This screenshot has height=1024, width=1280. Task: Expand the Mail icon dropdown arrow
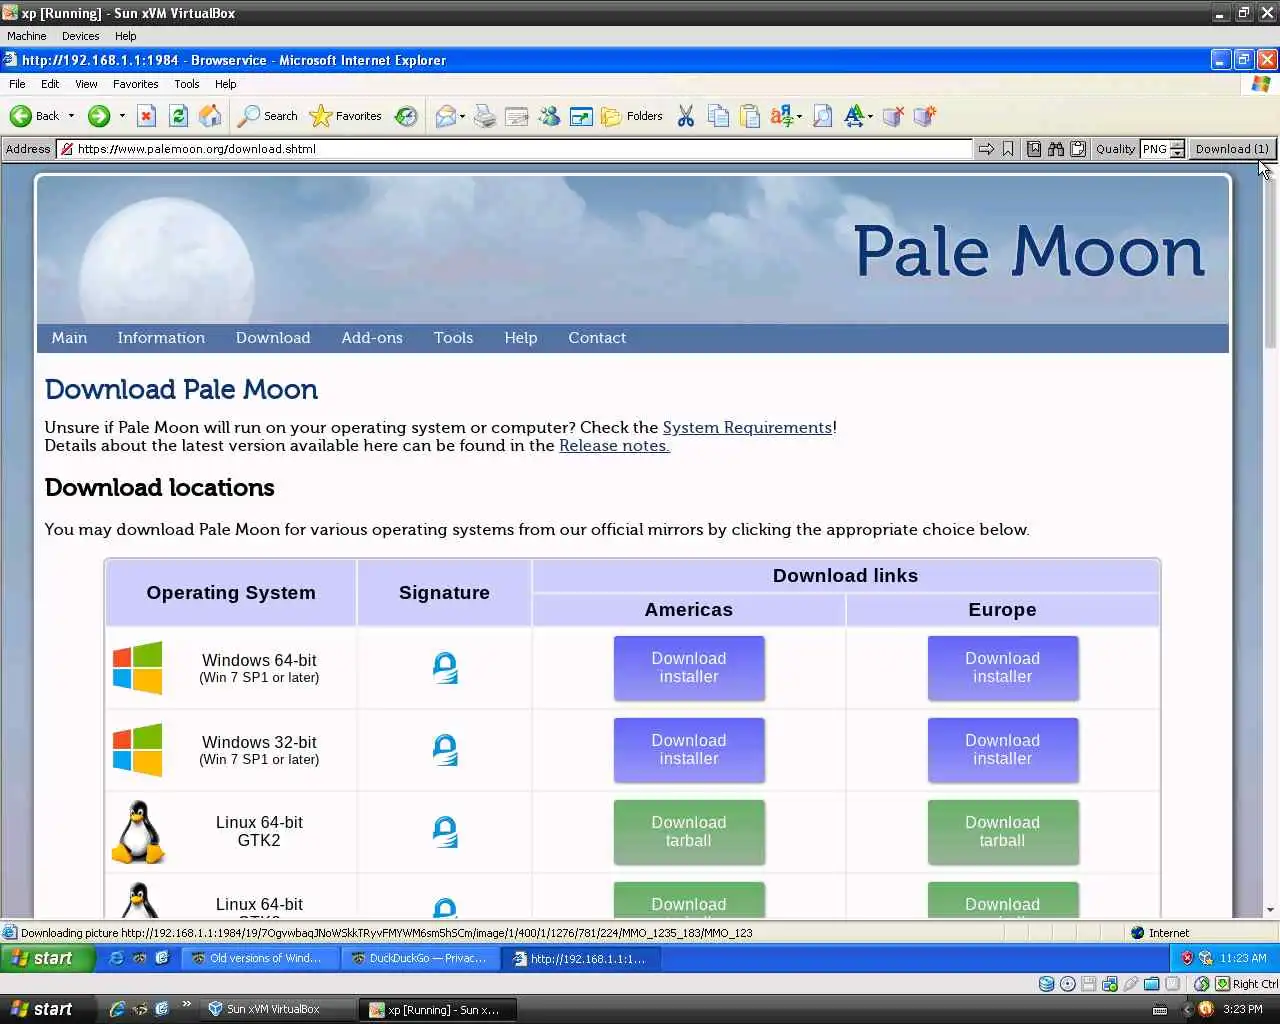[x=462, y=117]
